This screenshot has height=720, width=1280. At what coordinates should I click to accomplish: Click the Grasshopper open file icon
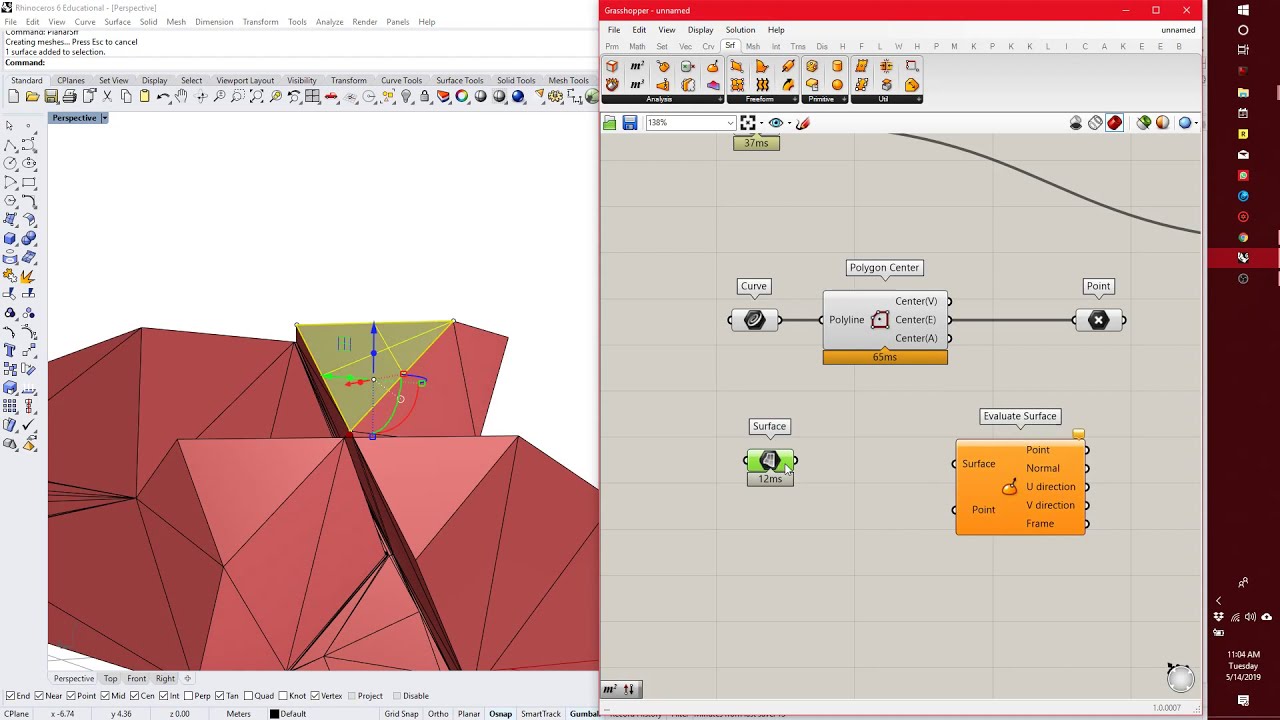609,123
